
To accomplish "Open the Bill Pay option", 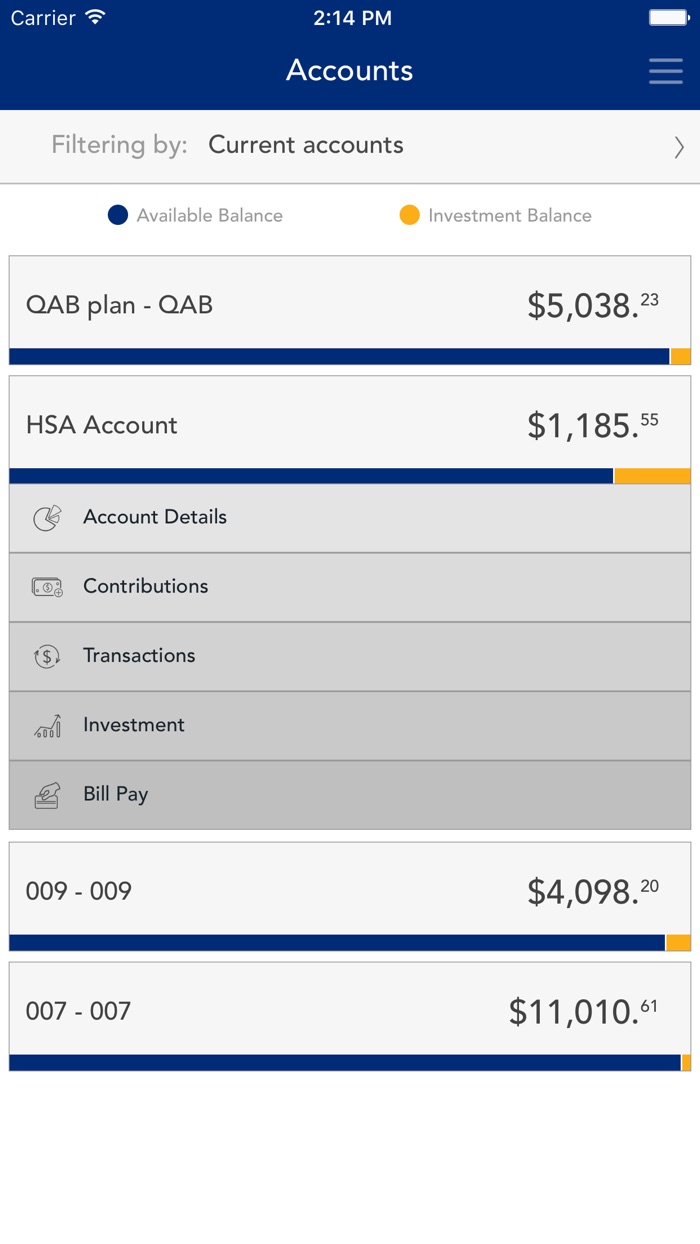I will click(x=116, y=795).
